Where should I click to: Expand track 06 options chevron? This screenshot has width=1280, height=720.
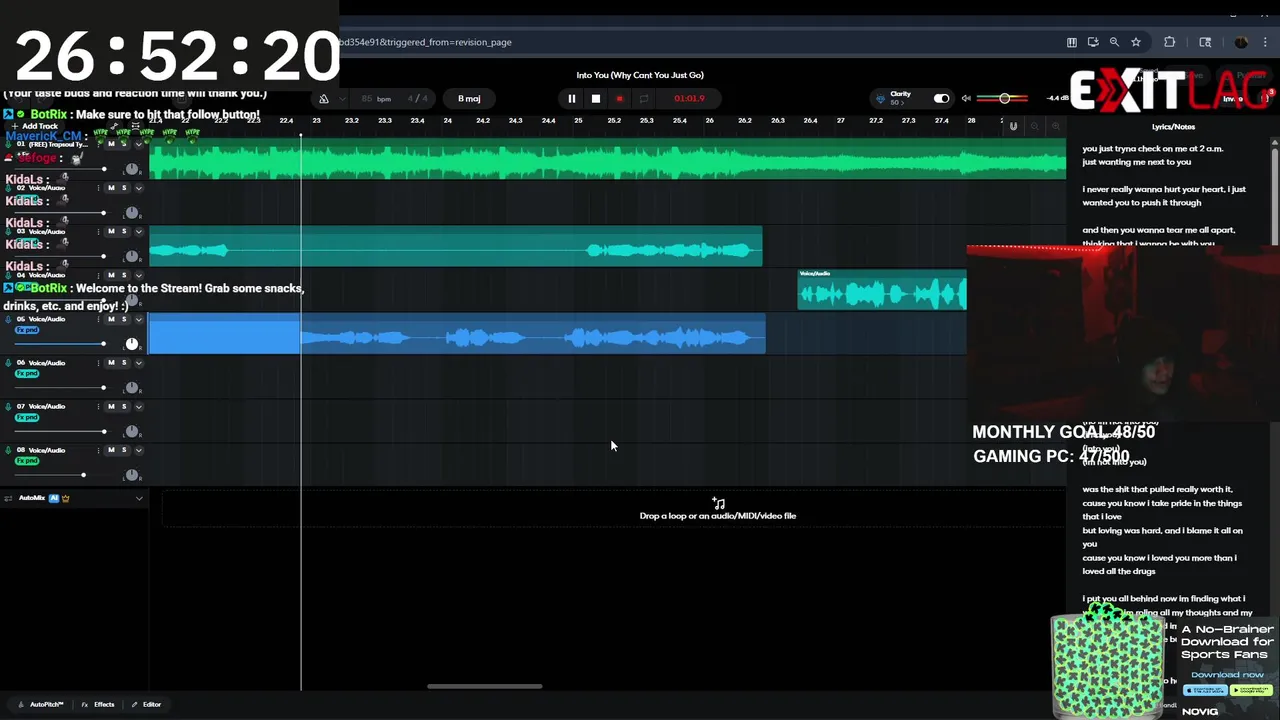(139, 363)
